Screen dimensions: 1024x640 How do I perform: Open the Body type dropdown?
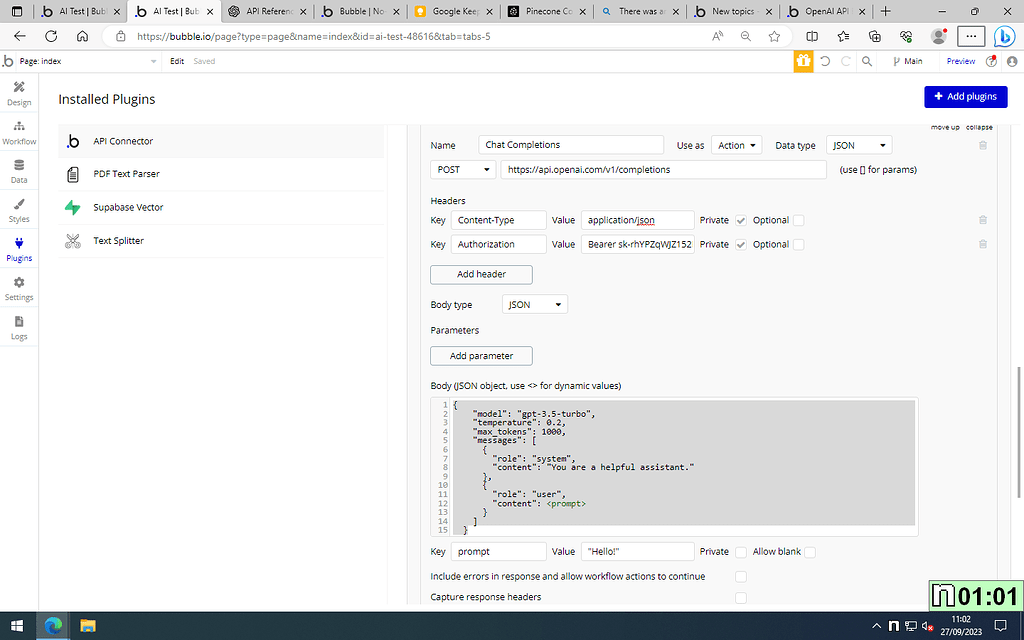(x=534, y=304)
